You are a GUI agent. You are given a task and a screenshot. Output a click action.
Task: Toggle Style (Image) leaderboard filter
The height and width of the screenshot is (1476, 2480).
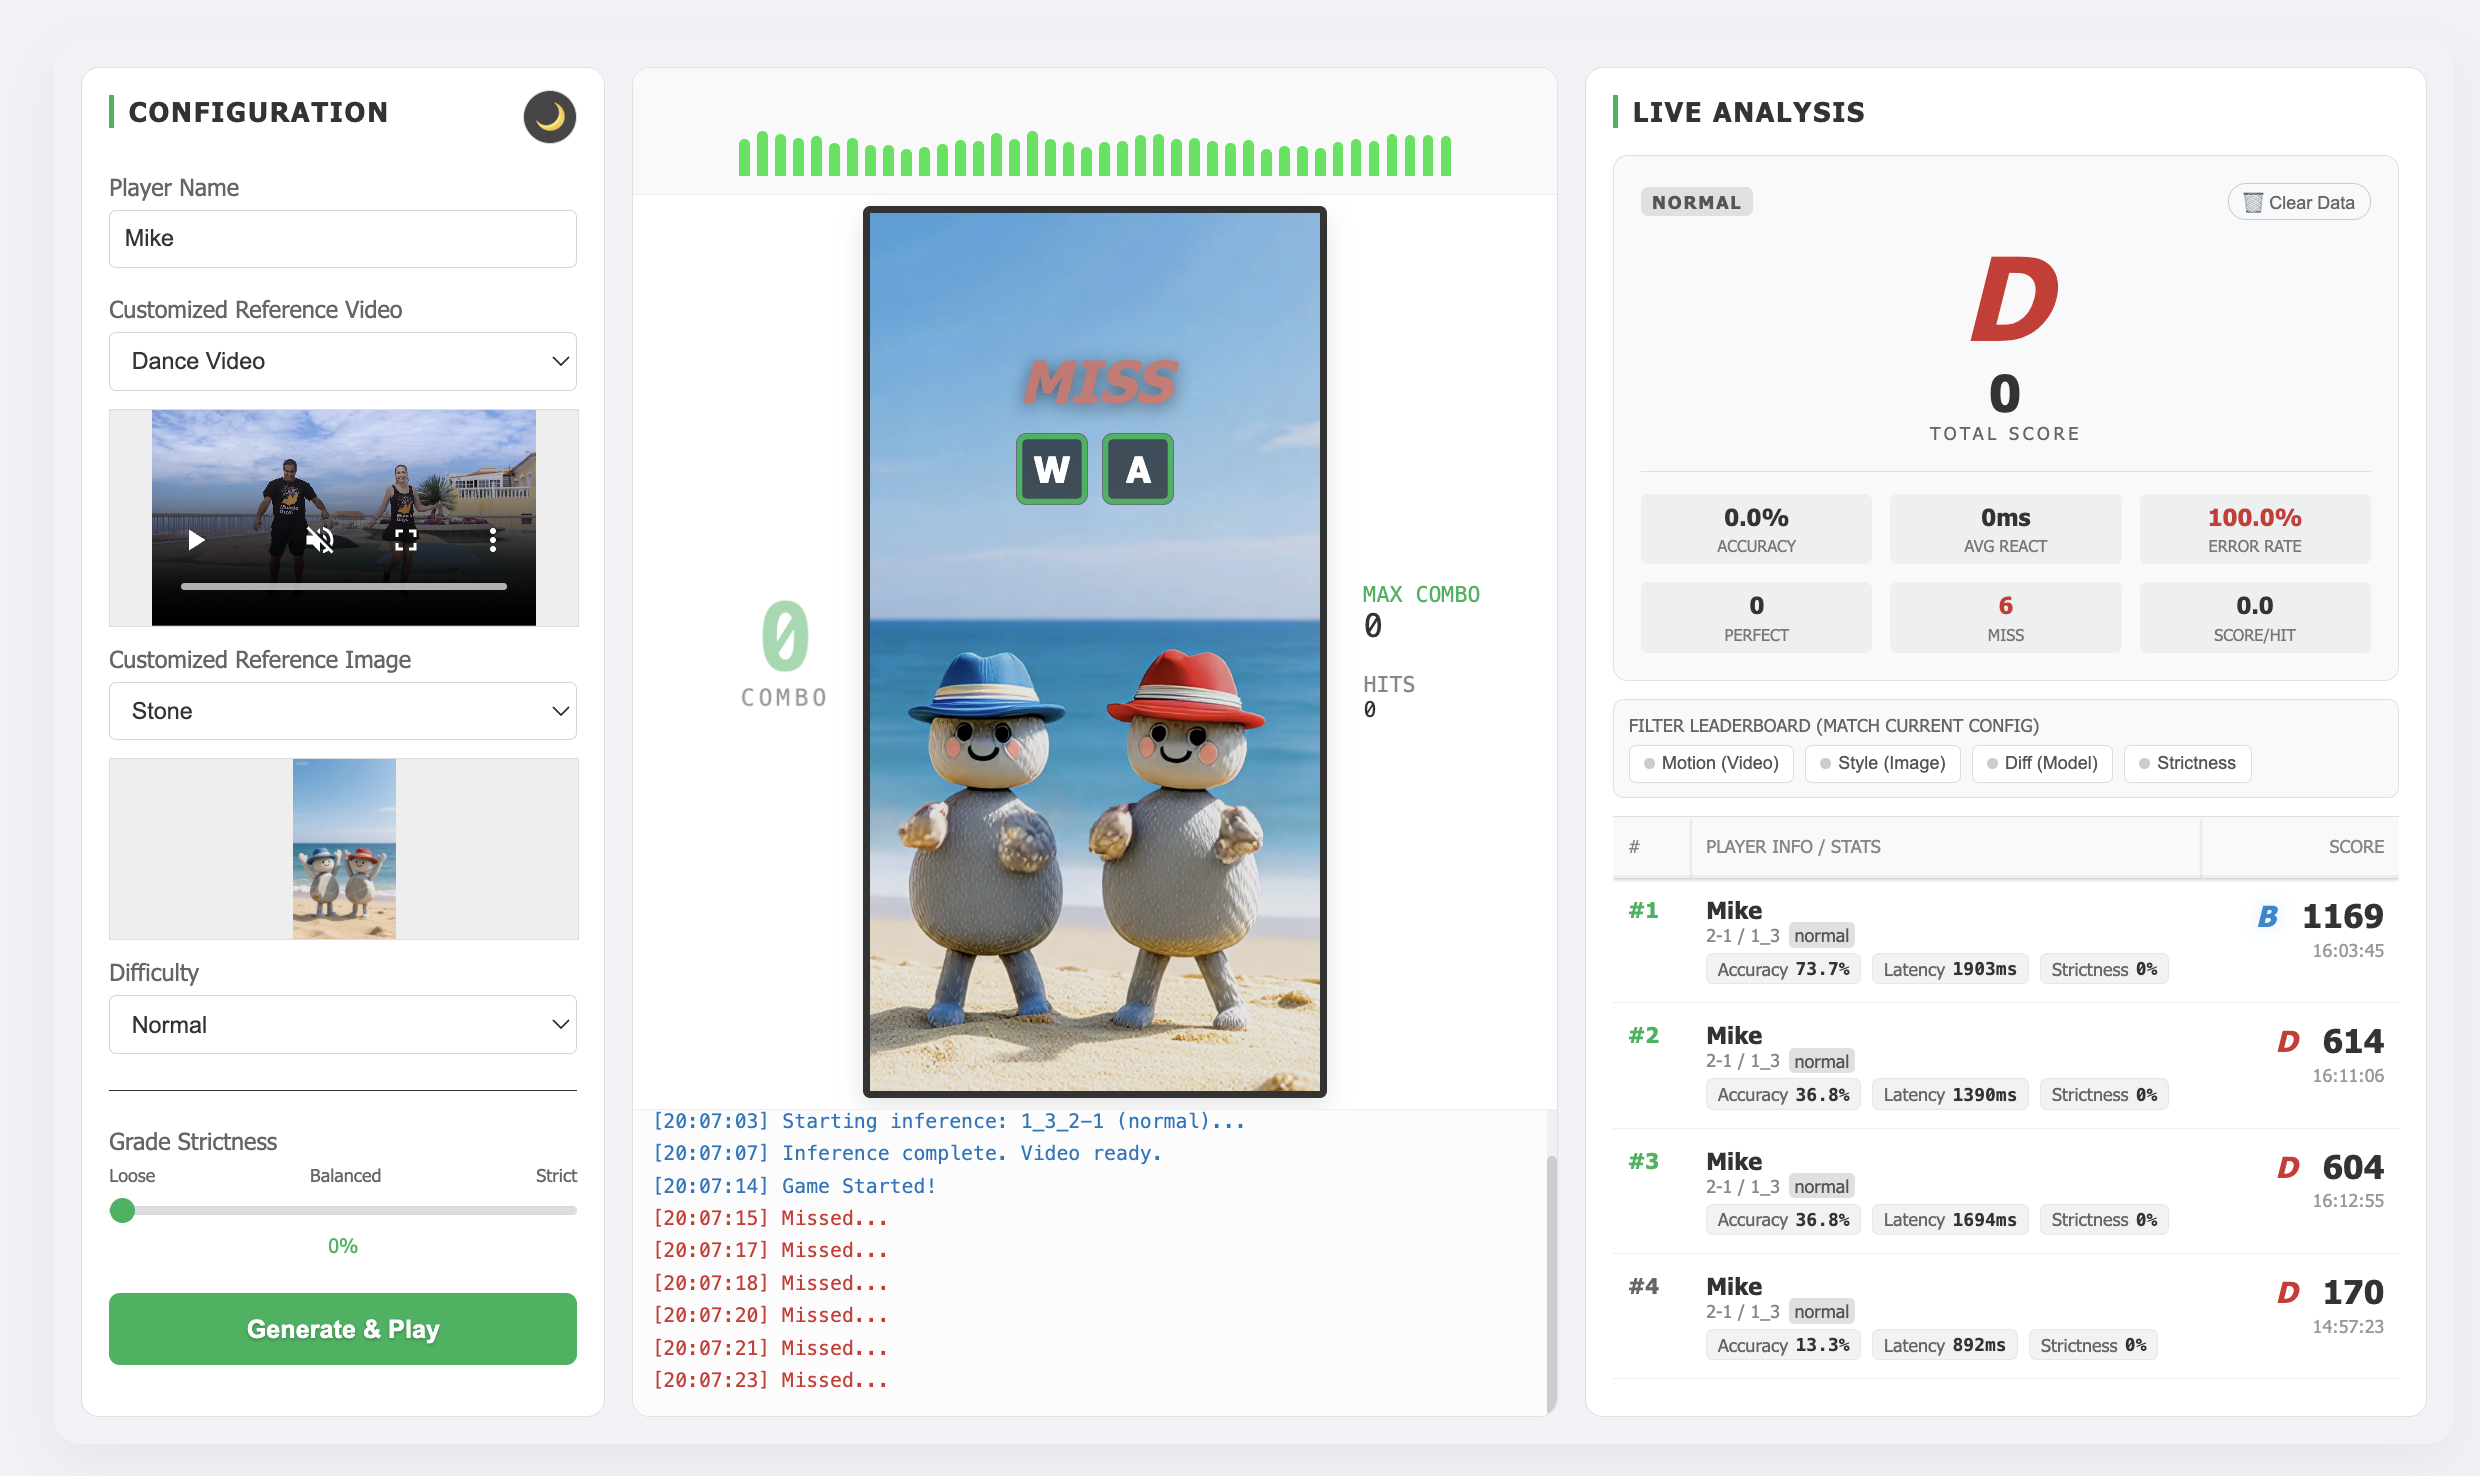[1882, 763]
